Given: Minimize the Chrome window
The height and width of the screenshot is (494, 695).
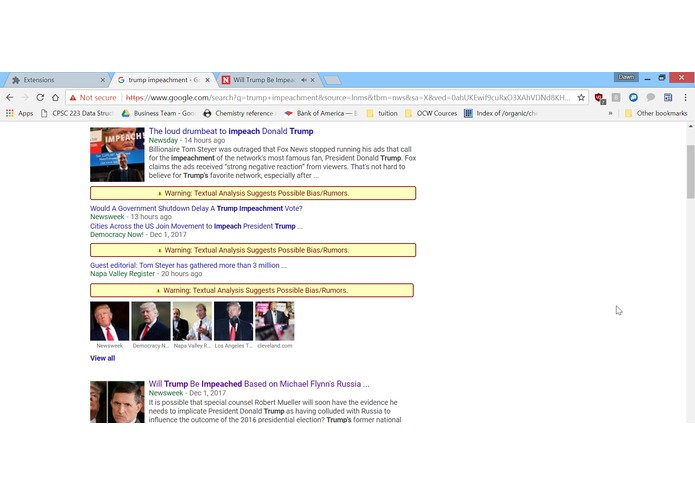Looking at the screenshot, I should point(648,78).
